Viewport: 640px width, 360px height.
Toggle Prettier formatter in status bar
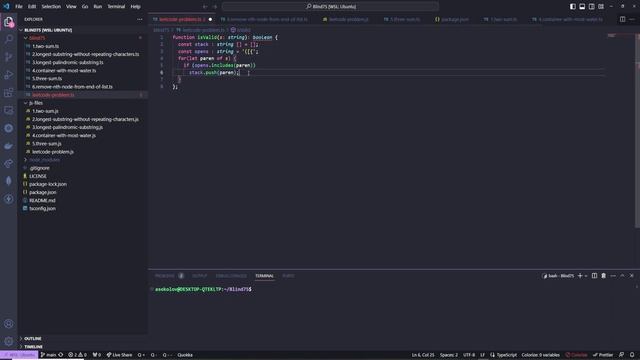click(x=603, y=355)
